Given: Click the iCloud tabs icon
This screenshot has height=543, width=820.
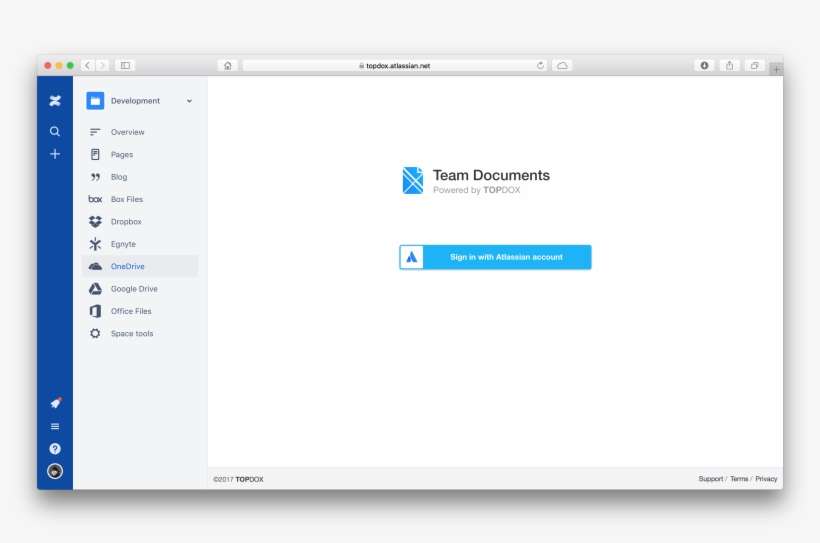Looking at the screenshot, I should coord(562,65).
